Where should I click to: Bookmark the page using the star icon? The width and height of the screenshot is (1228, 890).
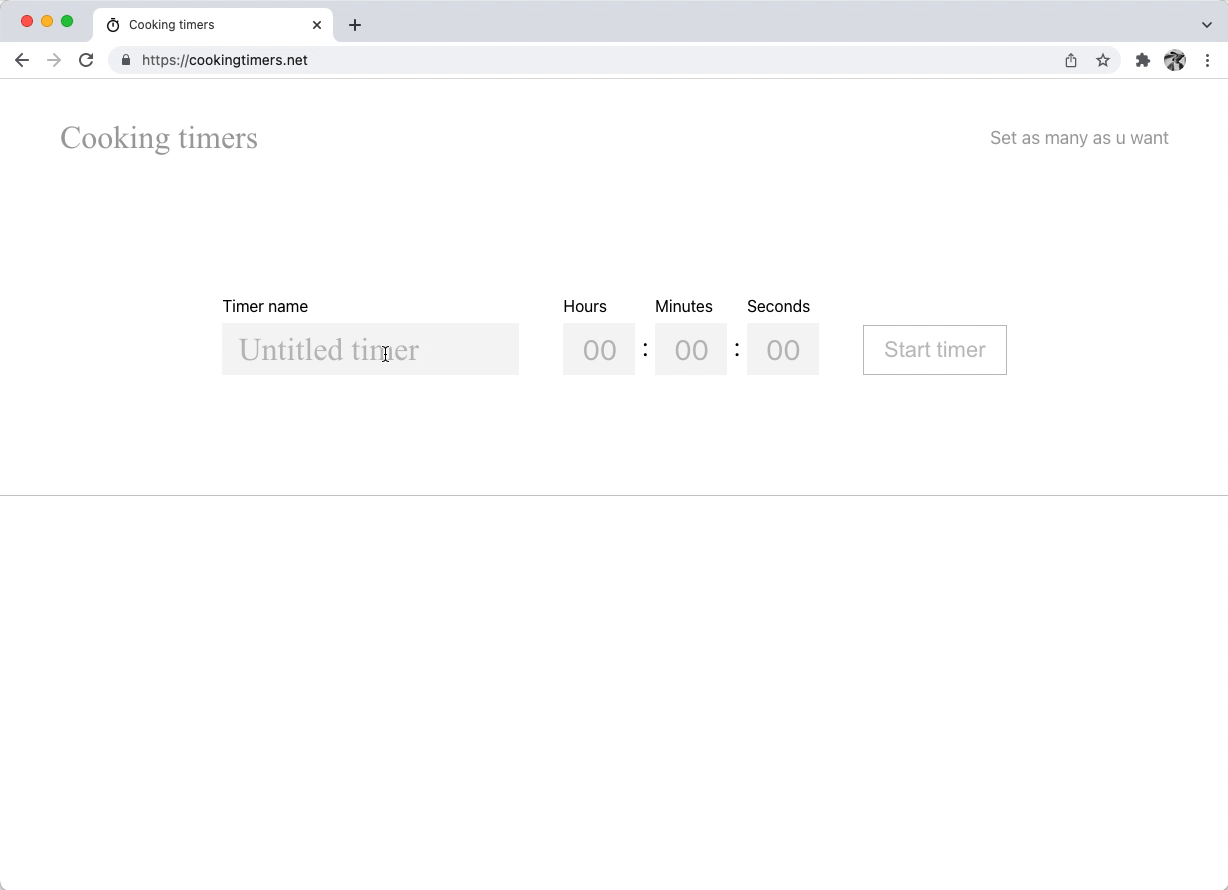click(1103, 60)
